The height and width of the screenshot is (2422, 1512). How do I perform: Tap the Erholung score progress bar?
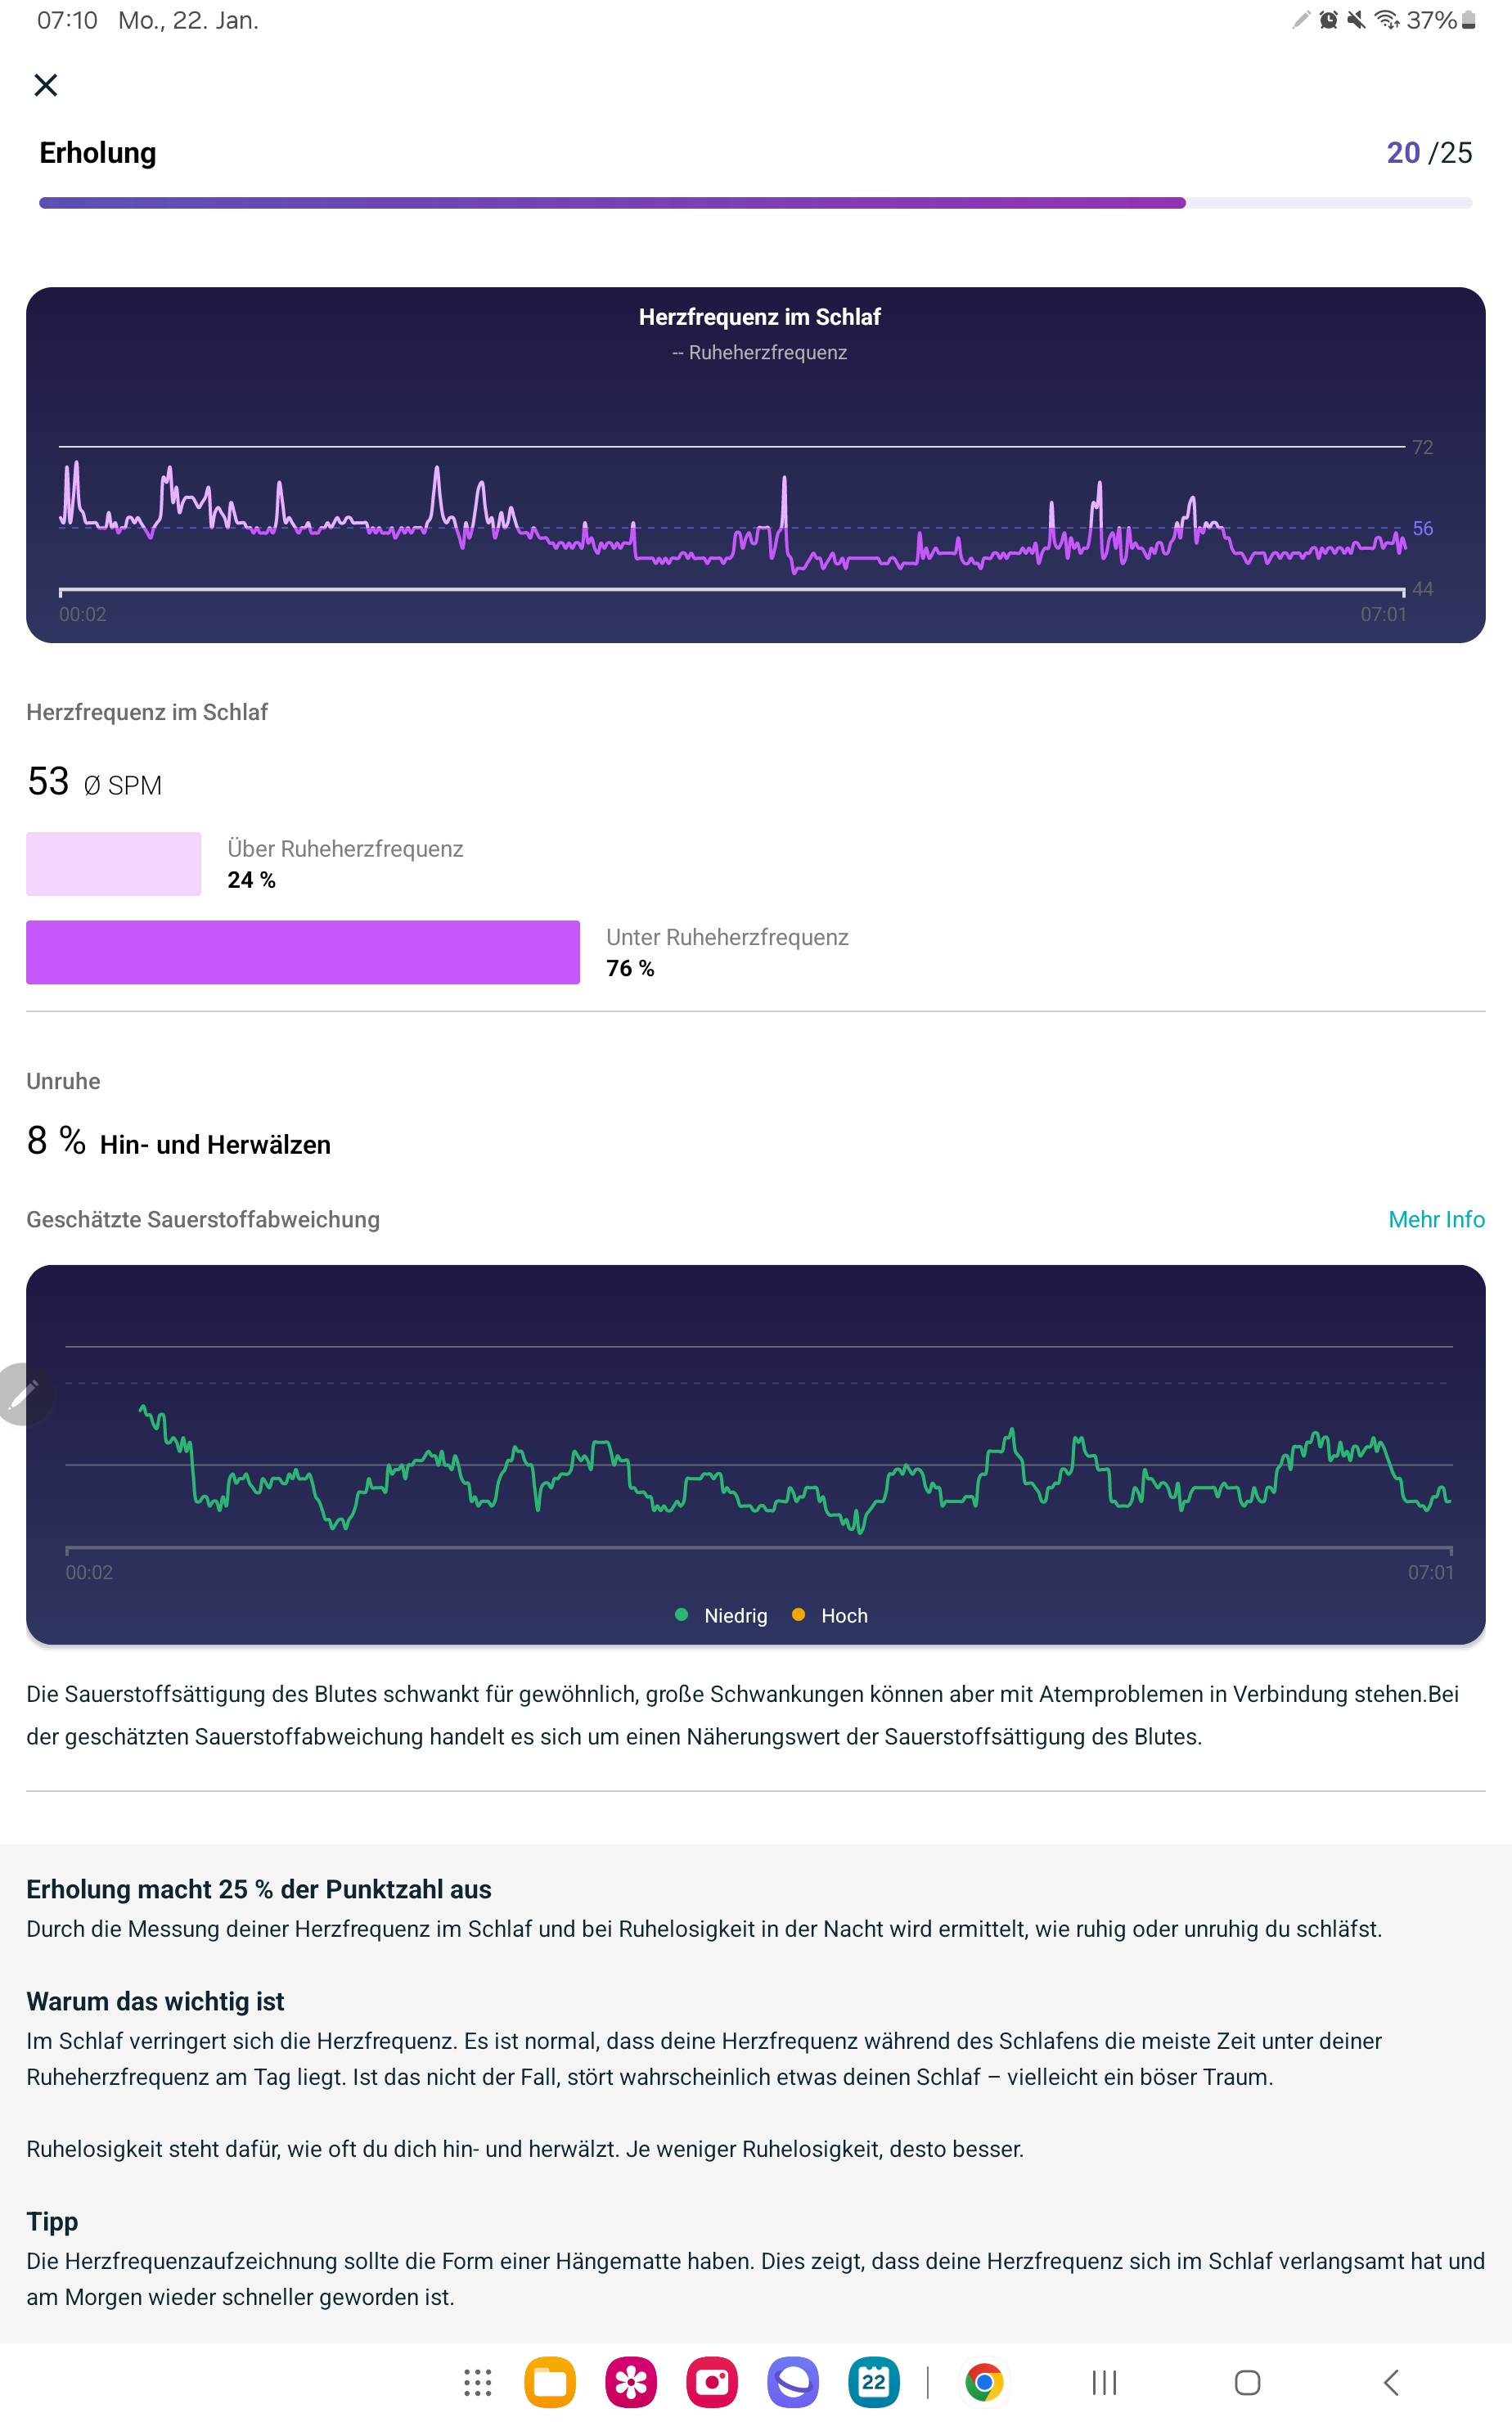point(755,203)
